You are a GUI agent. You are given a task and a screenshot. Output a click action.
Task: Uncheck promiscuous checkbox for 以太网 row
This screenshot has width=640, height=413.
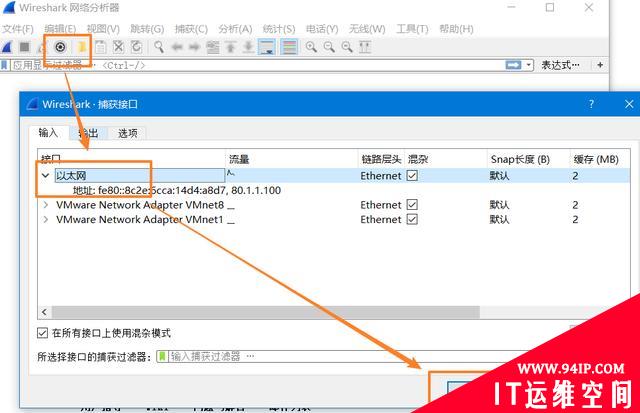click(412, 175)
